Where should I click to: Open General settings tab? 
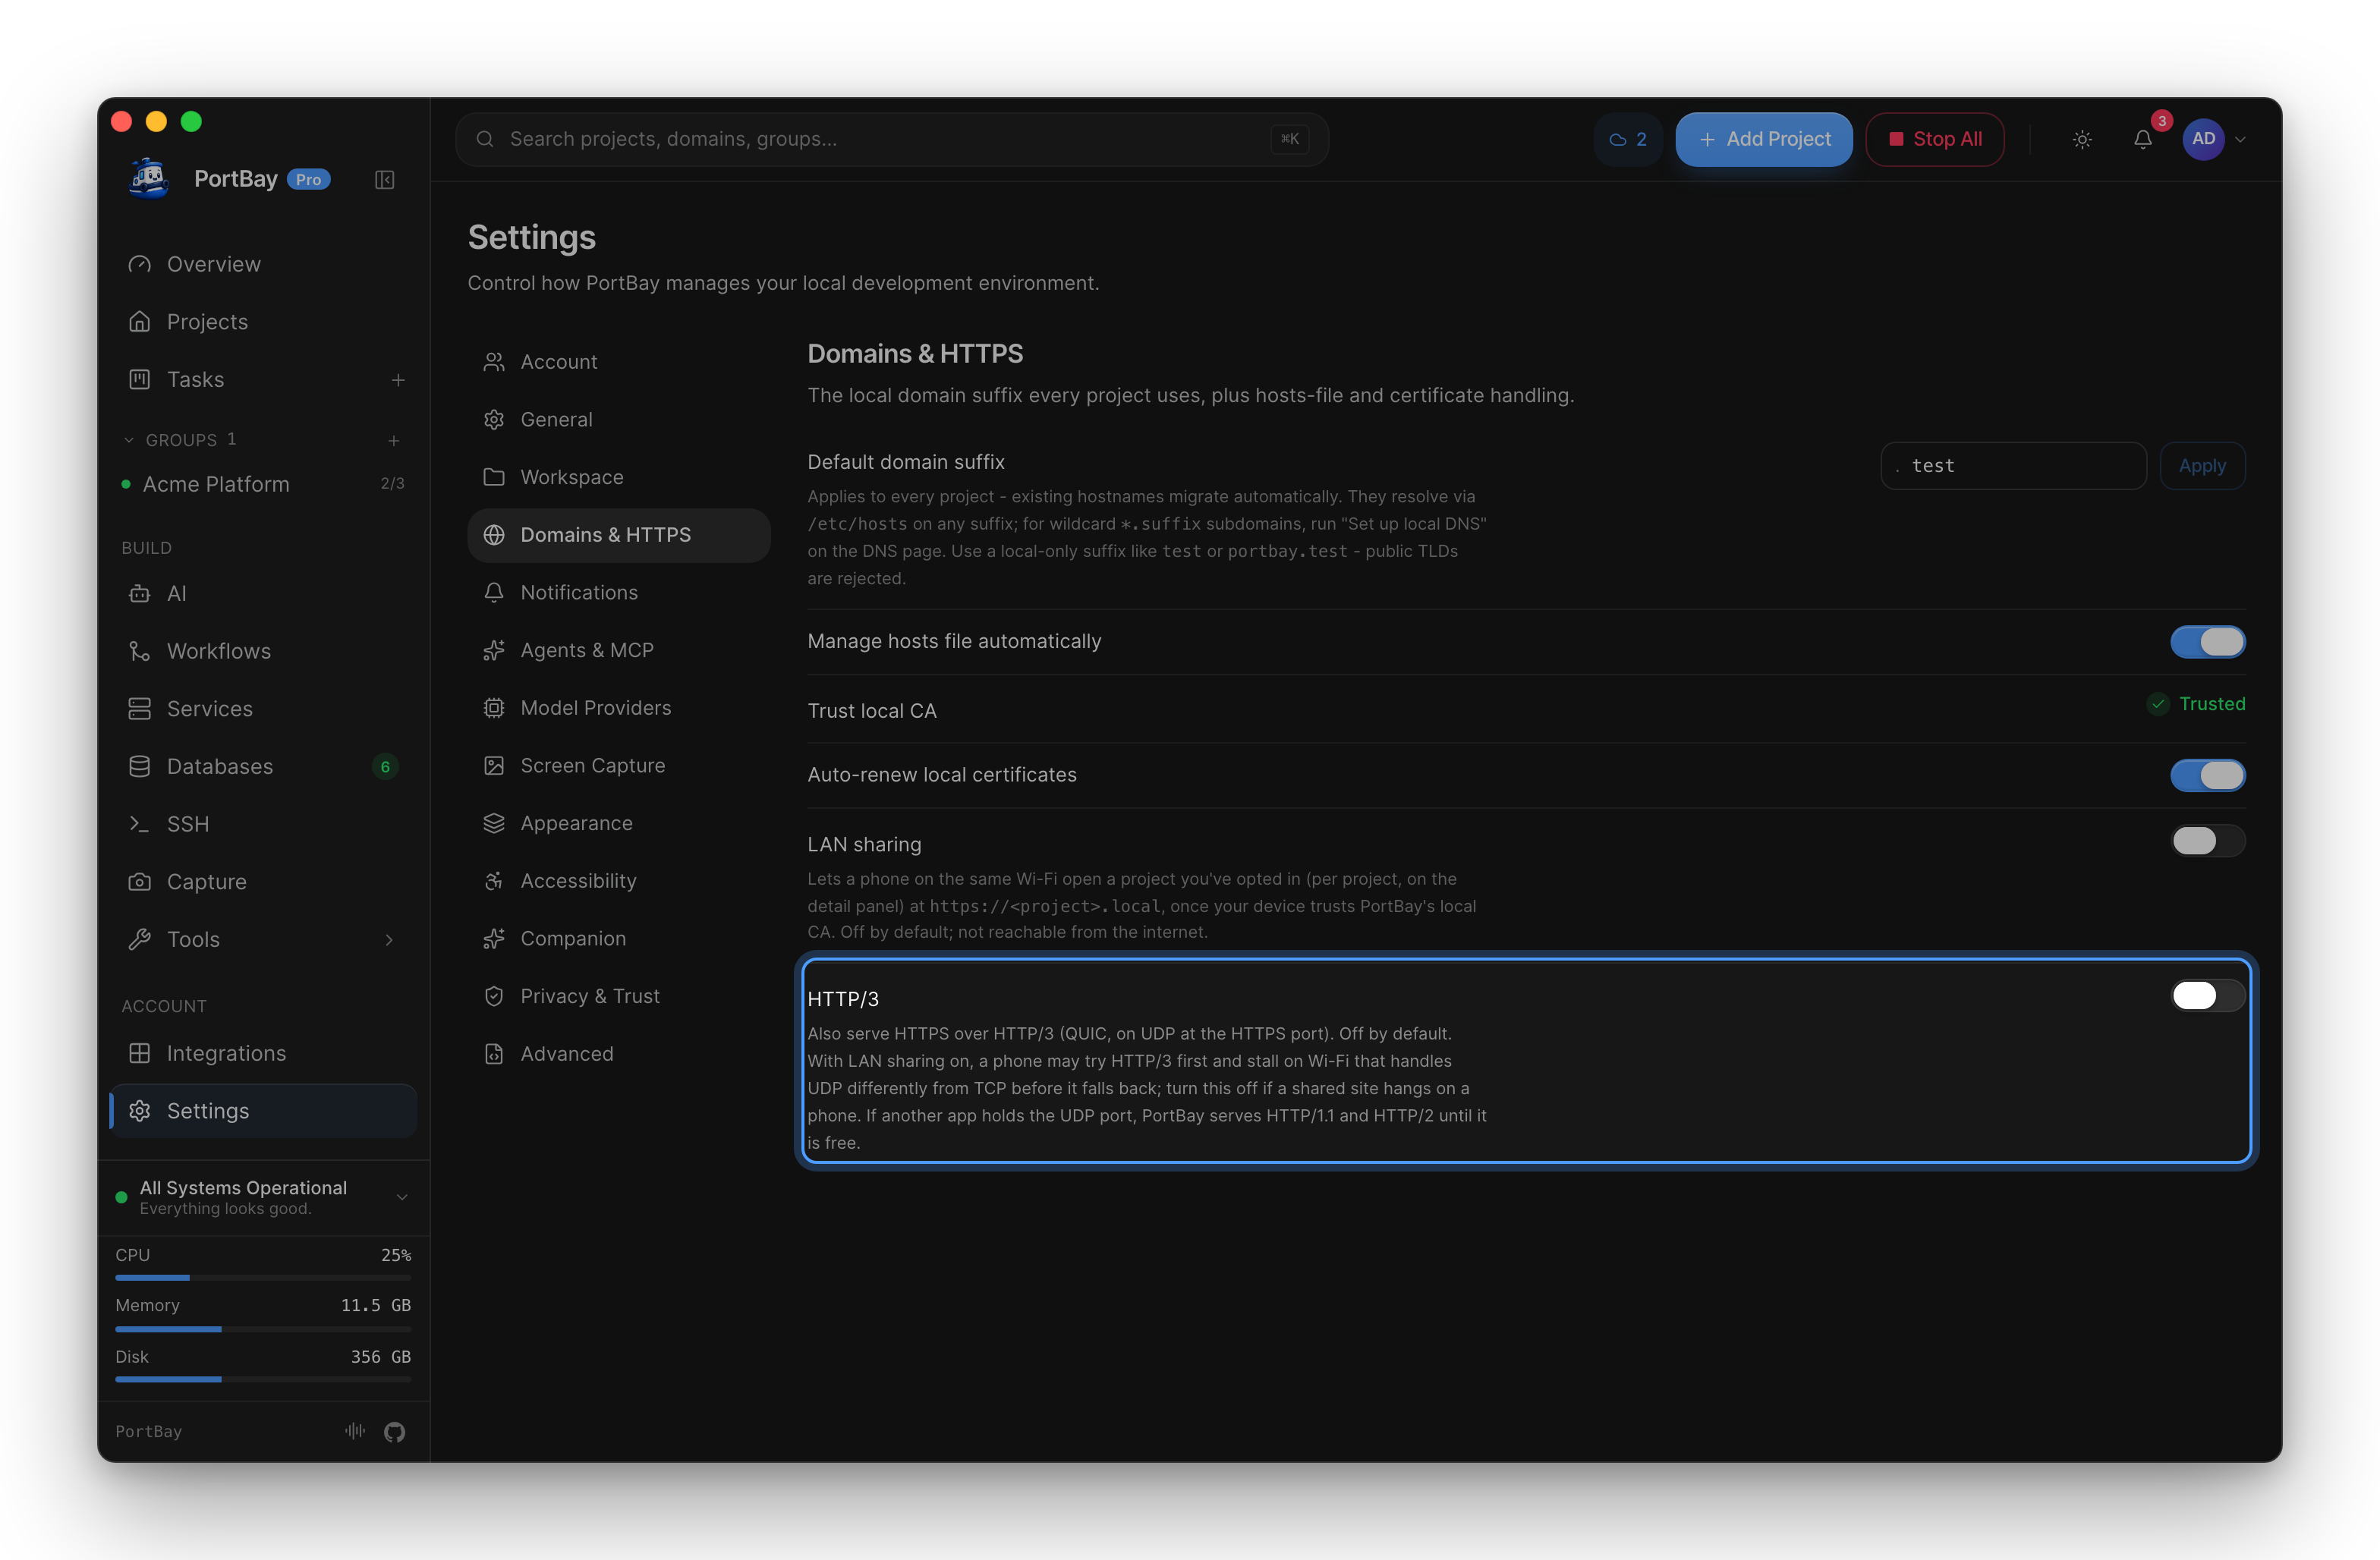(x=619, y=420)
